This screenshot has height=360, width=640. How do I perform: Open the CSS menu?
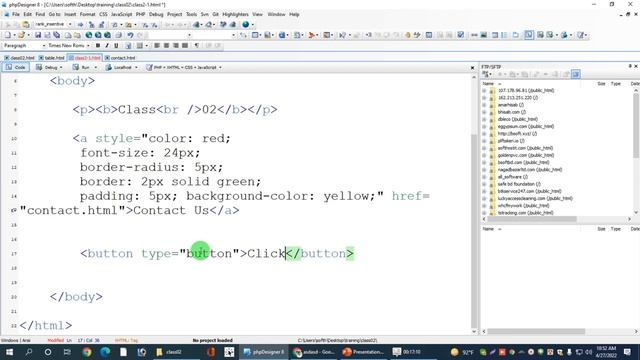(103, 14)
